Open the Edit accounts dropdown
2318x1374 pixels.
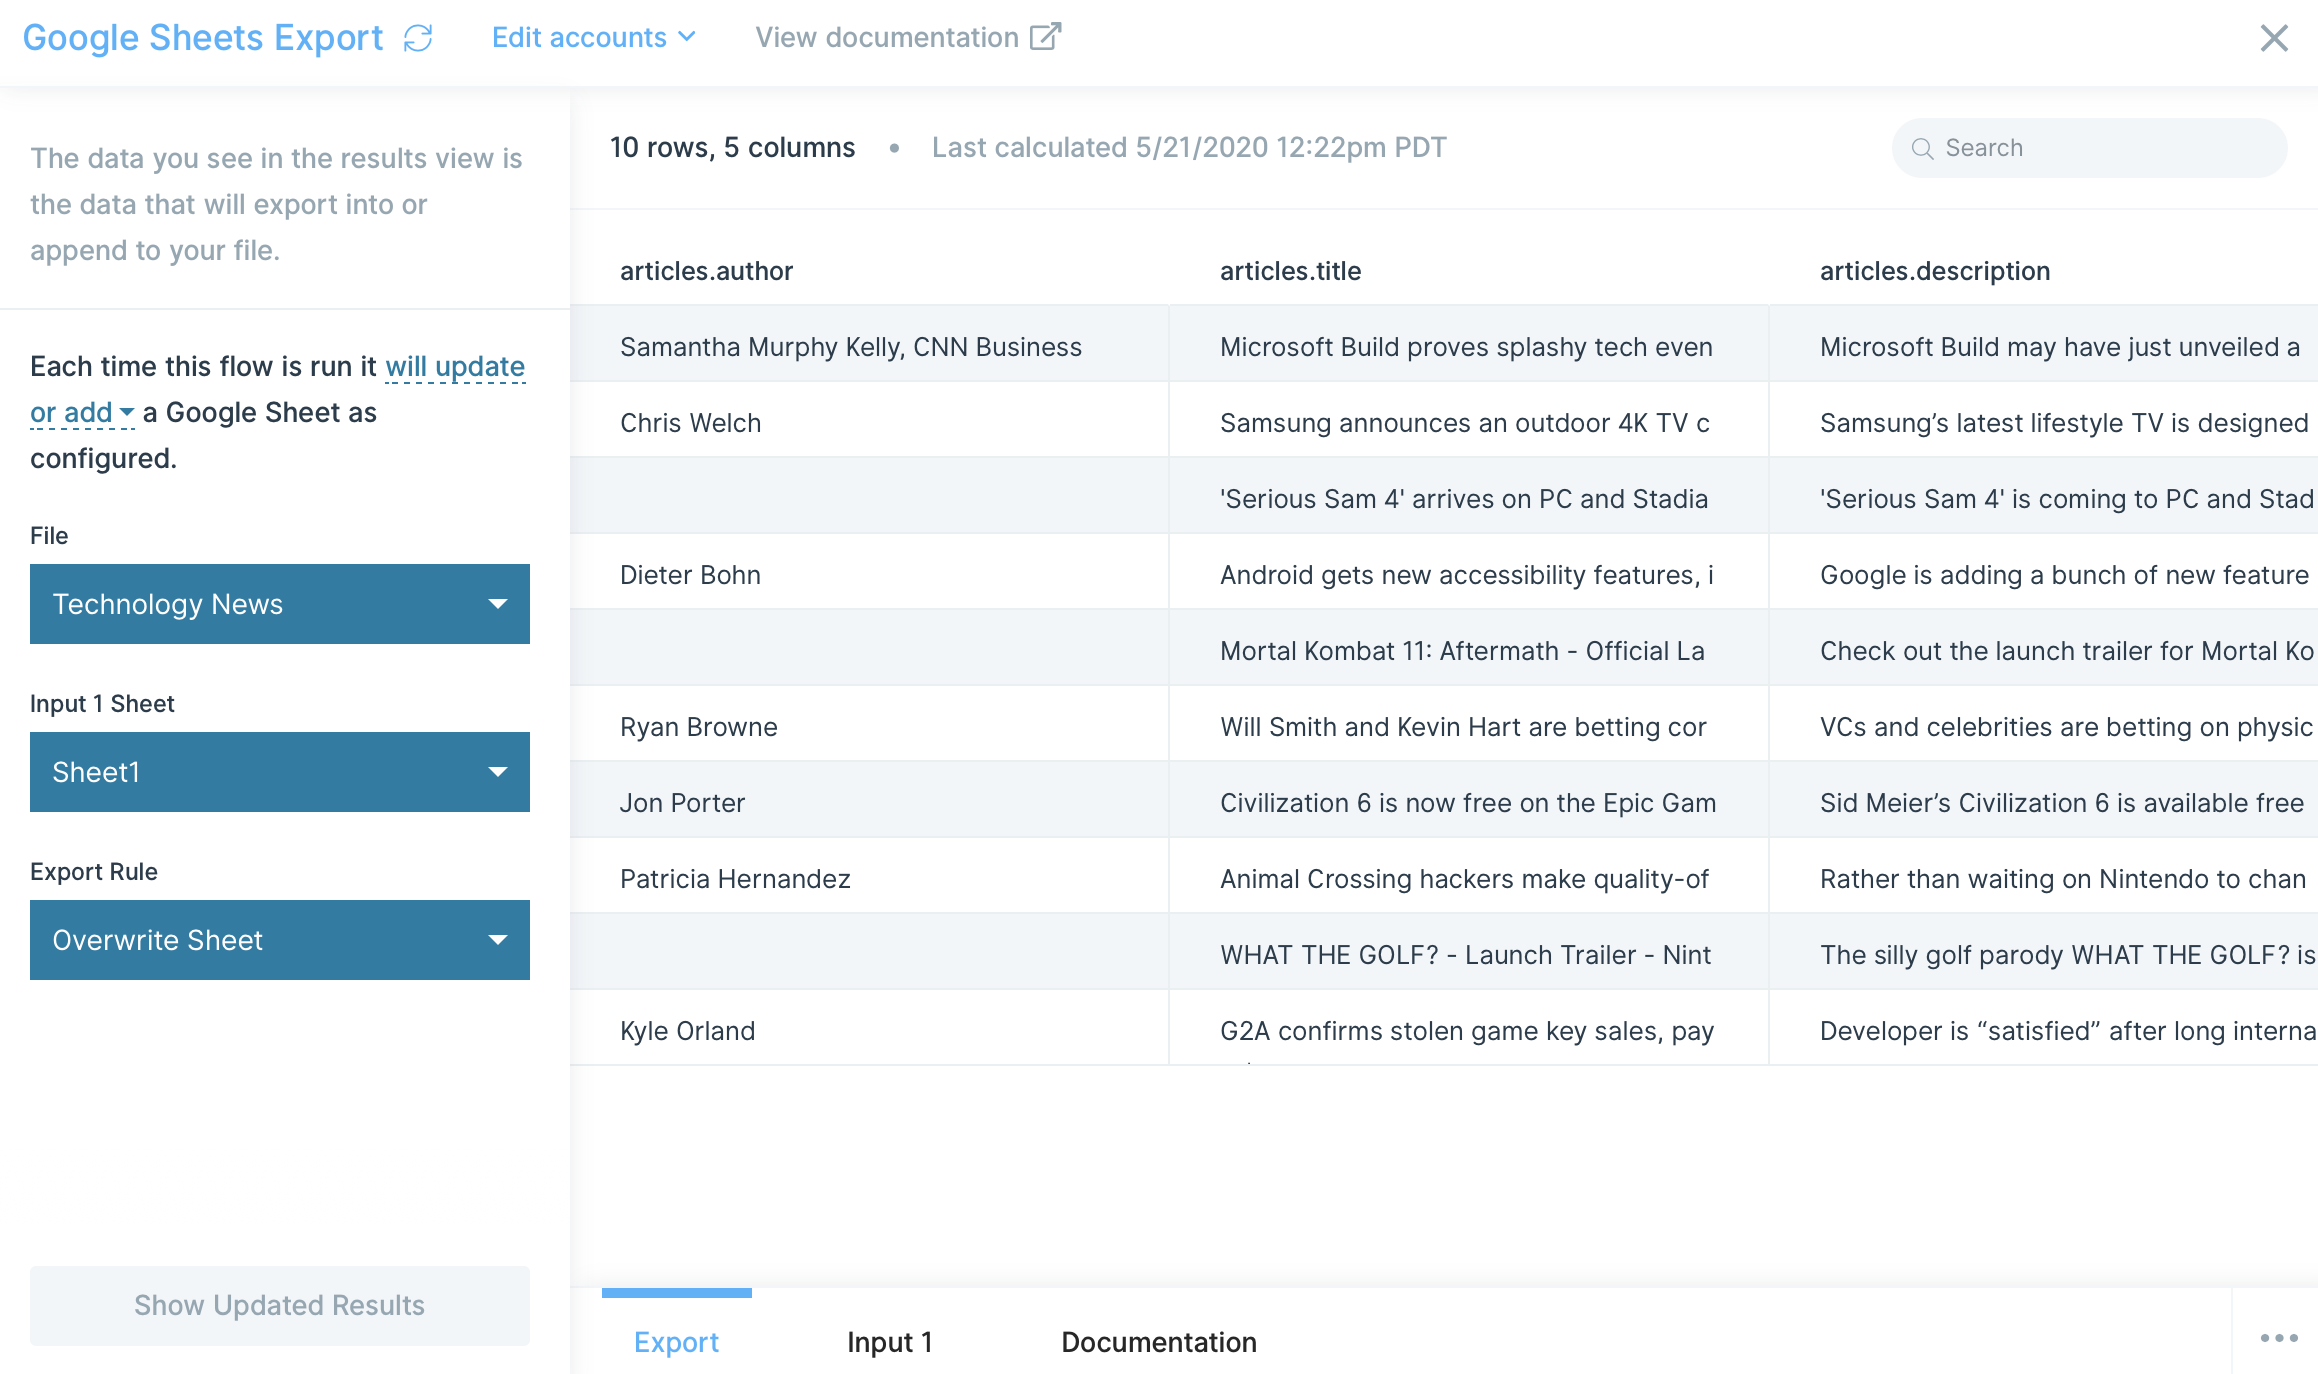pos(592,37)
